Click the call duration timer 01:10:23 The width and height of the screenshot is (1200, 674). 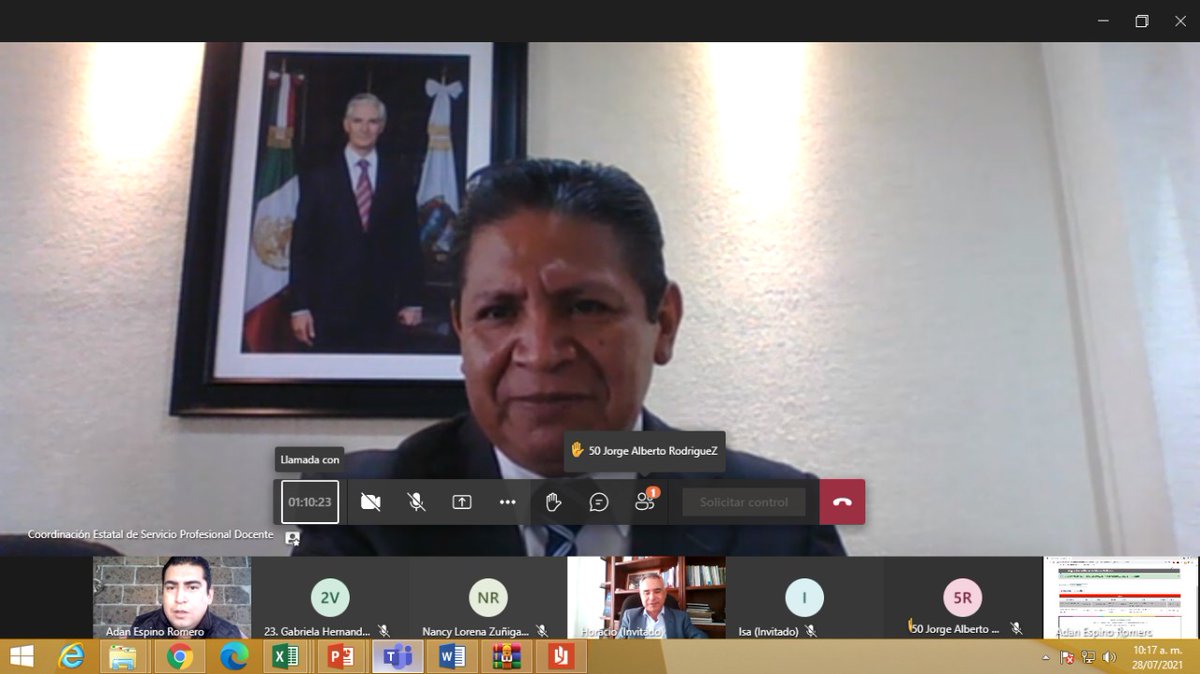[310, 502]
